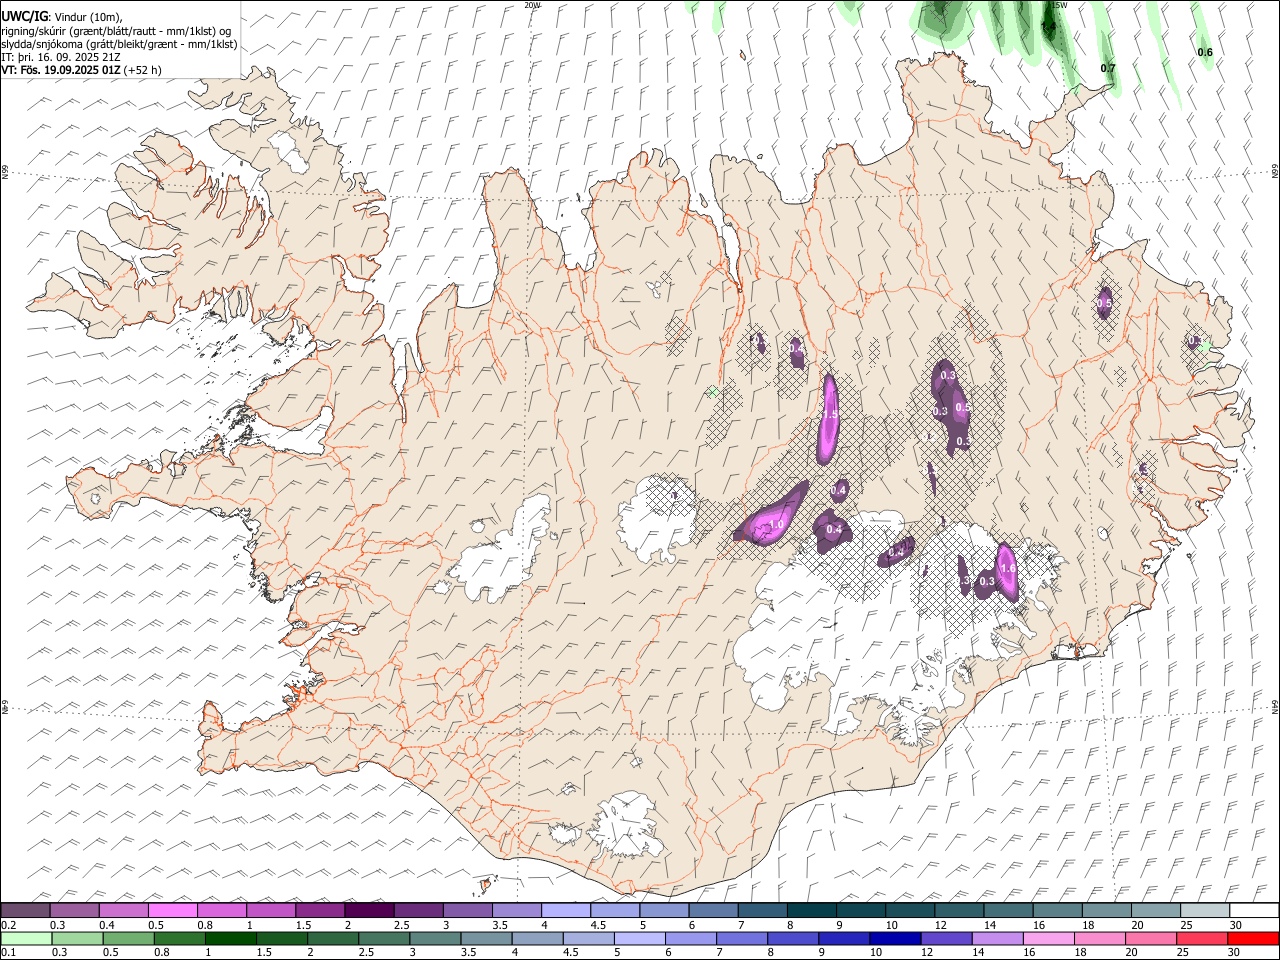Click the 15W longitude label at top edge
Screen dimensions: 1280x960
pos(1059,5)
